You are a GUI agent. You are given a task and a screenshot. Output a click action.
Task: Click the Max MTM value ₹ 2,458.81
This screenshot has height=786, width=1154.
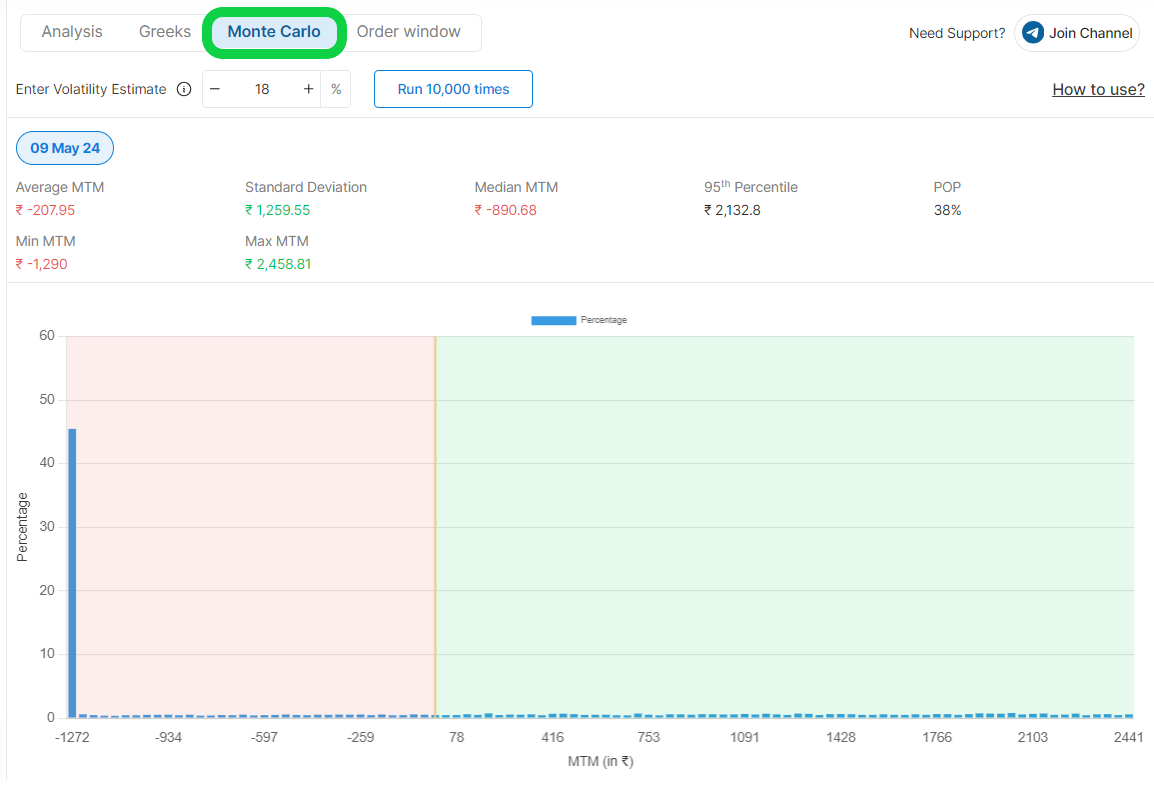pos(278,263)
